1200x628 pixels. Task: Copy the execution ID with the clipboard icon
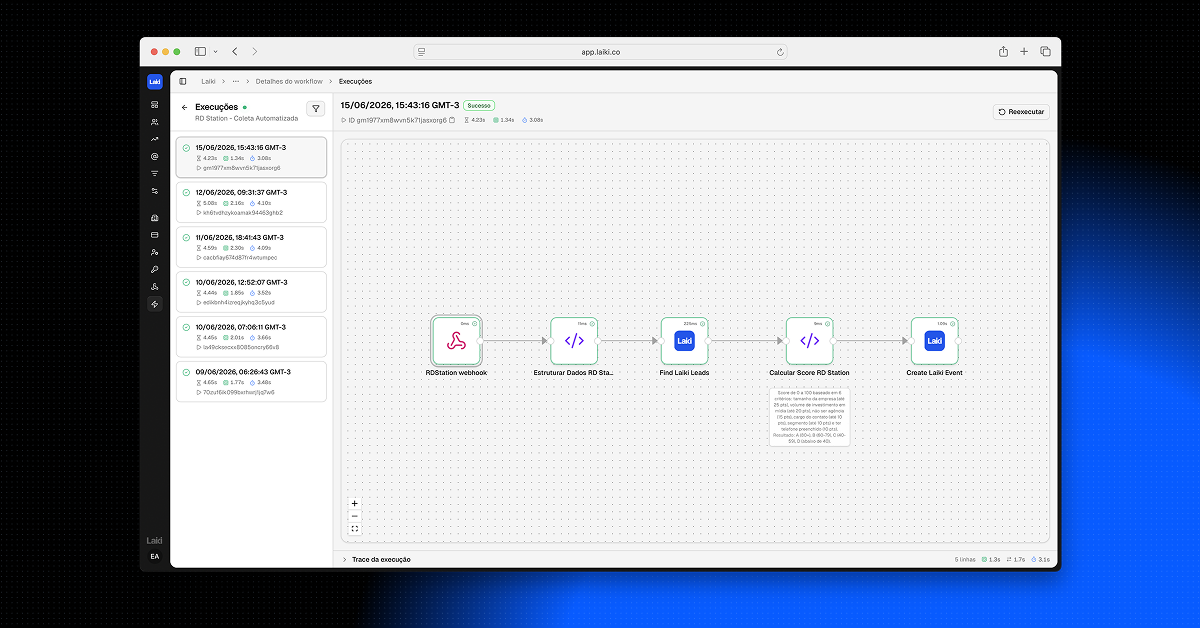click(452, 120)
